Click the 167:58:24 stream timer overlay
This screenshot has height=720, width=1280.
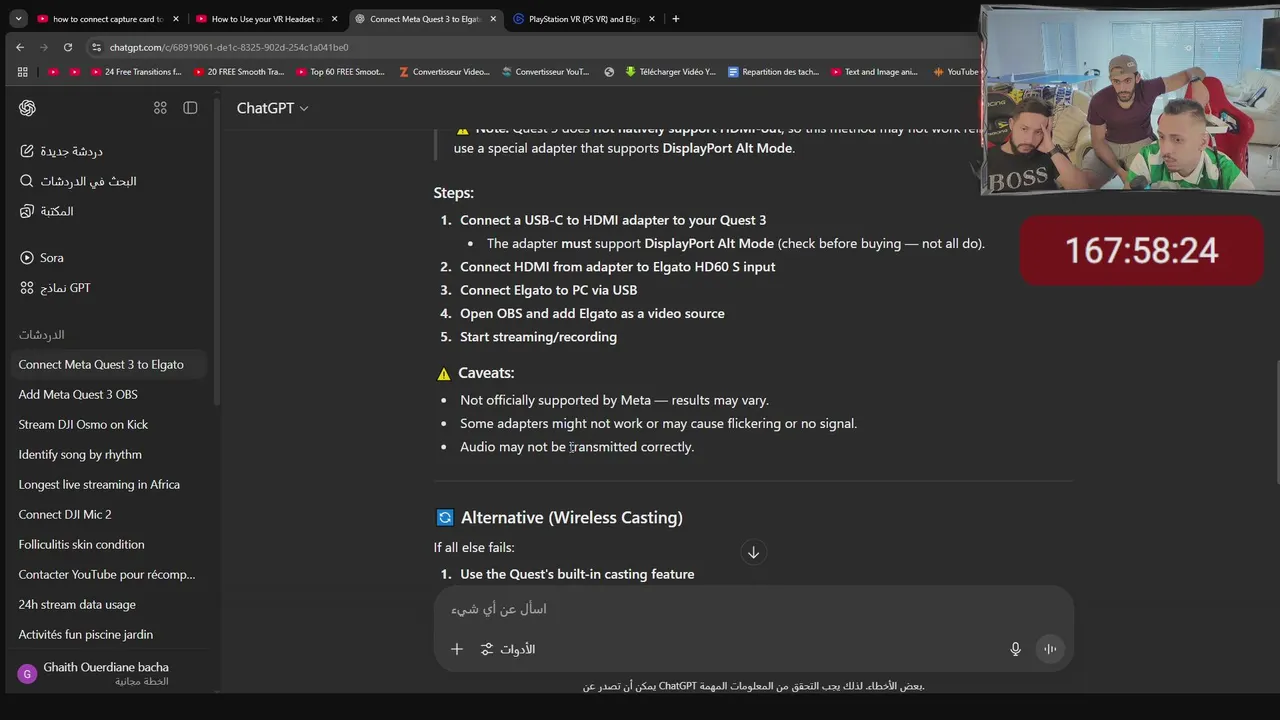(1141, 250)
